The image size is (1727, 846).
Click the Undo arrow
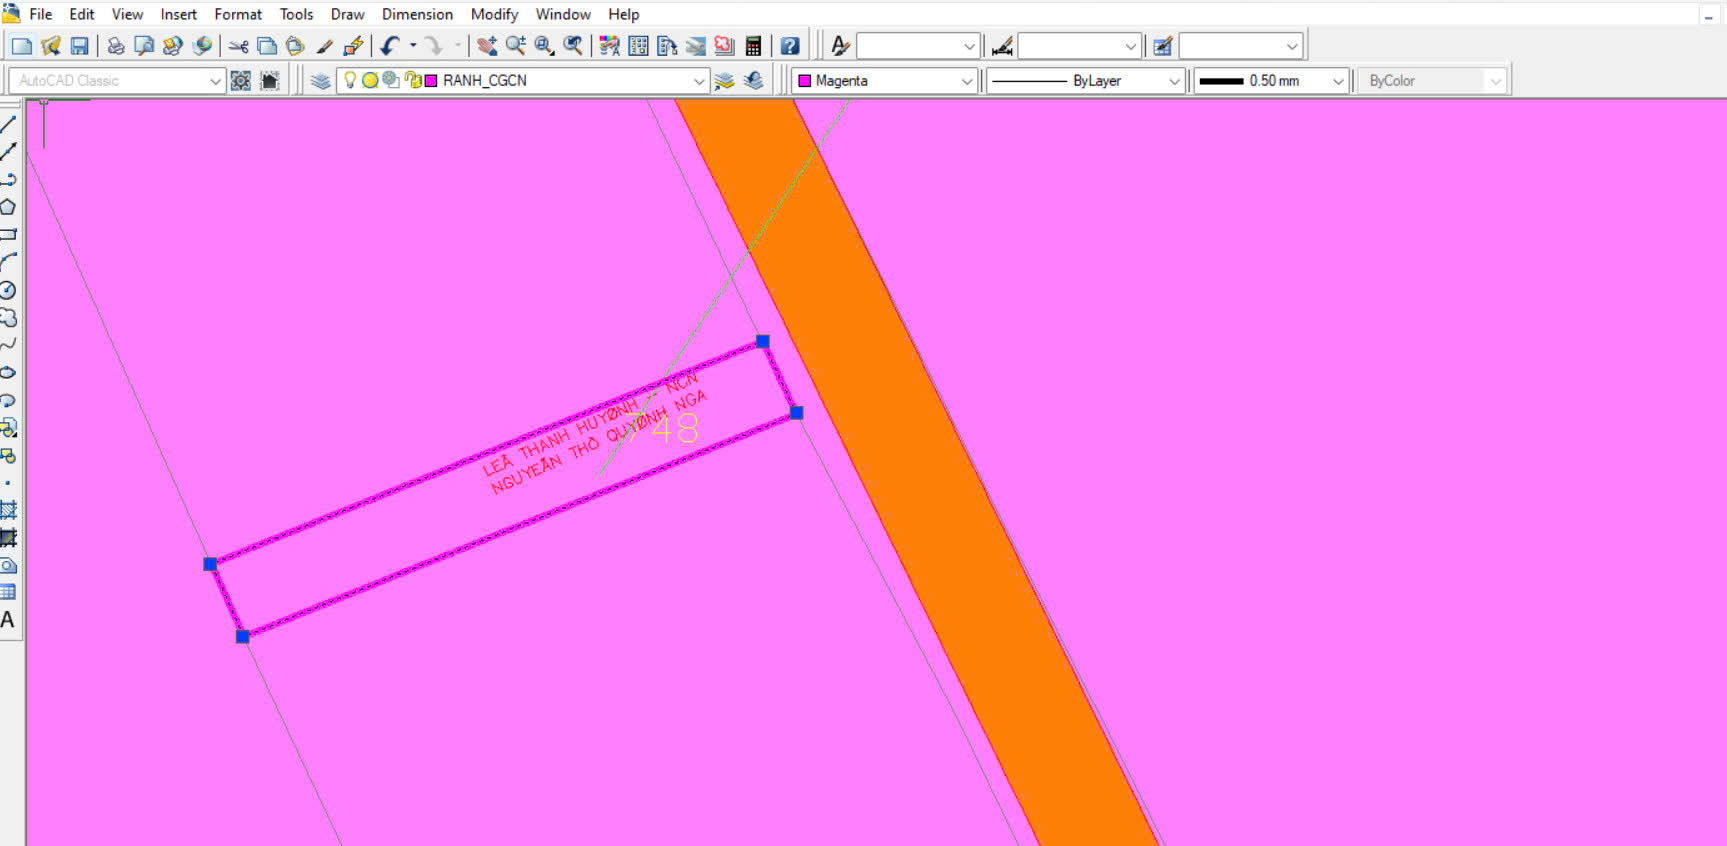390,46
